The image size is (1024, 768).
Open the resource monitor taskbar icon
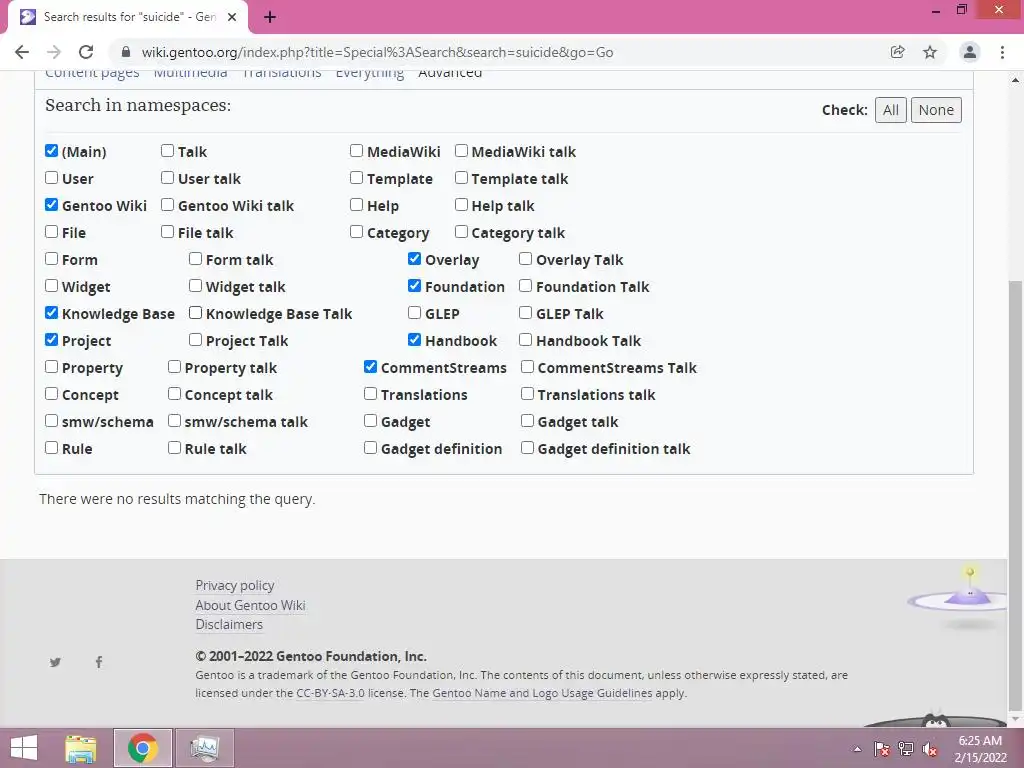click(x=204, y=748)
